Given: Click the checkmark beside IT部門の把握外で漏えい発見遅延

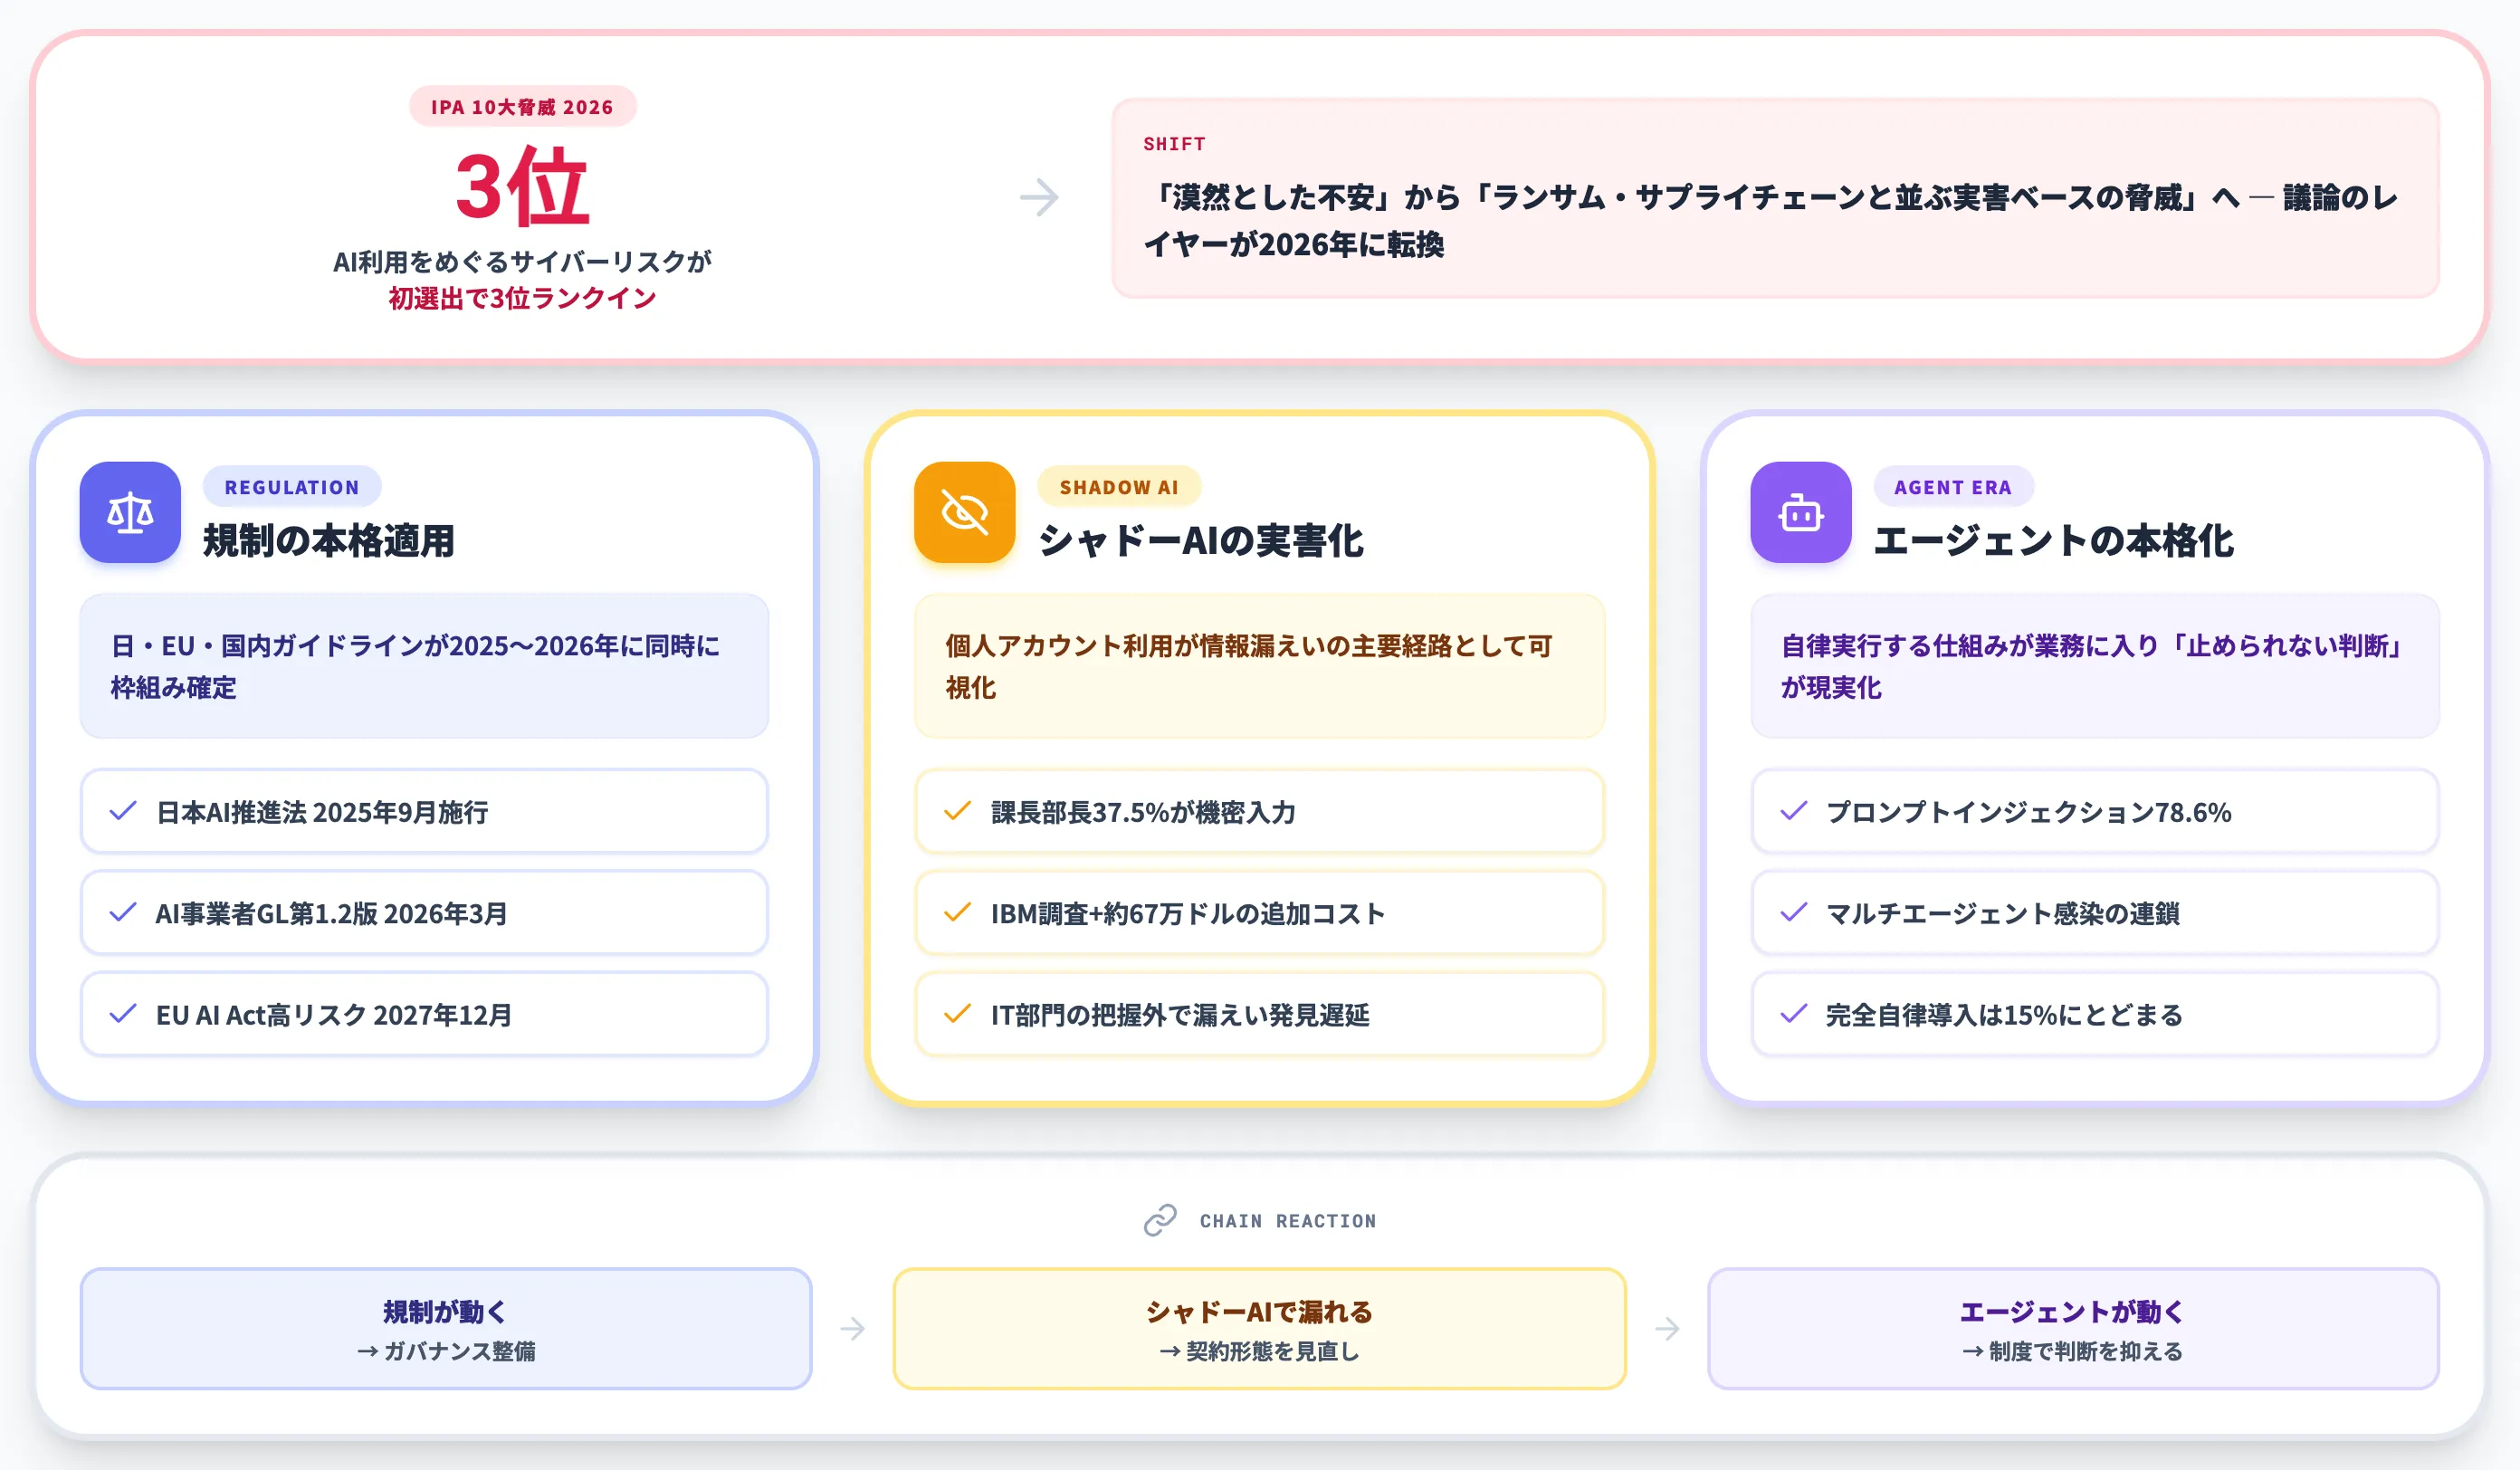Looking at the screenshot, I should (x=957, y=1014).
